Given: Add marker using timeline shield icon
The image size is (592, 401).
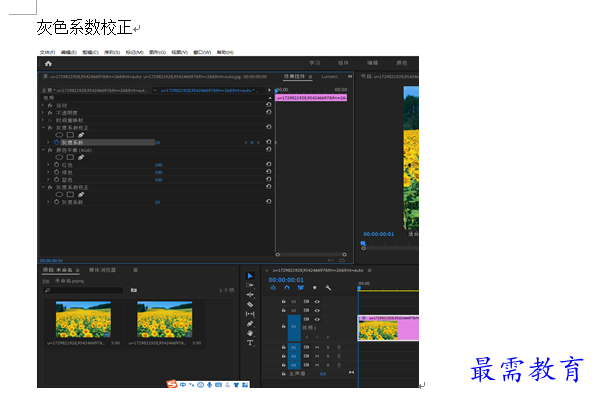Looking at the screenshot, I should click(314, 288).
